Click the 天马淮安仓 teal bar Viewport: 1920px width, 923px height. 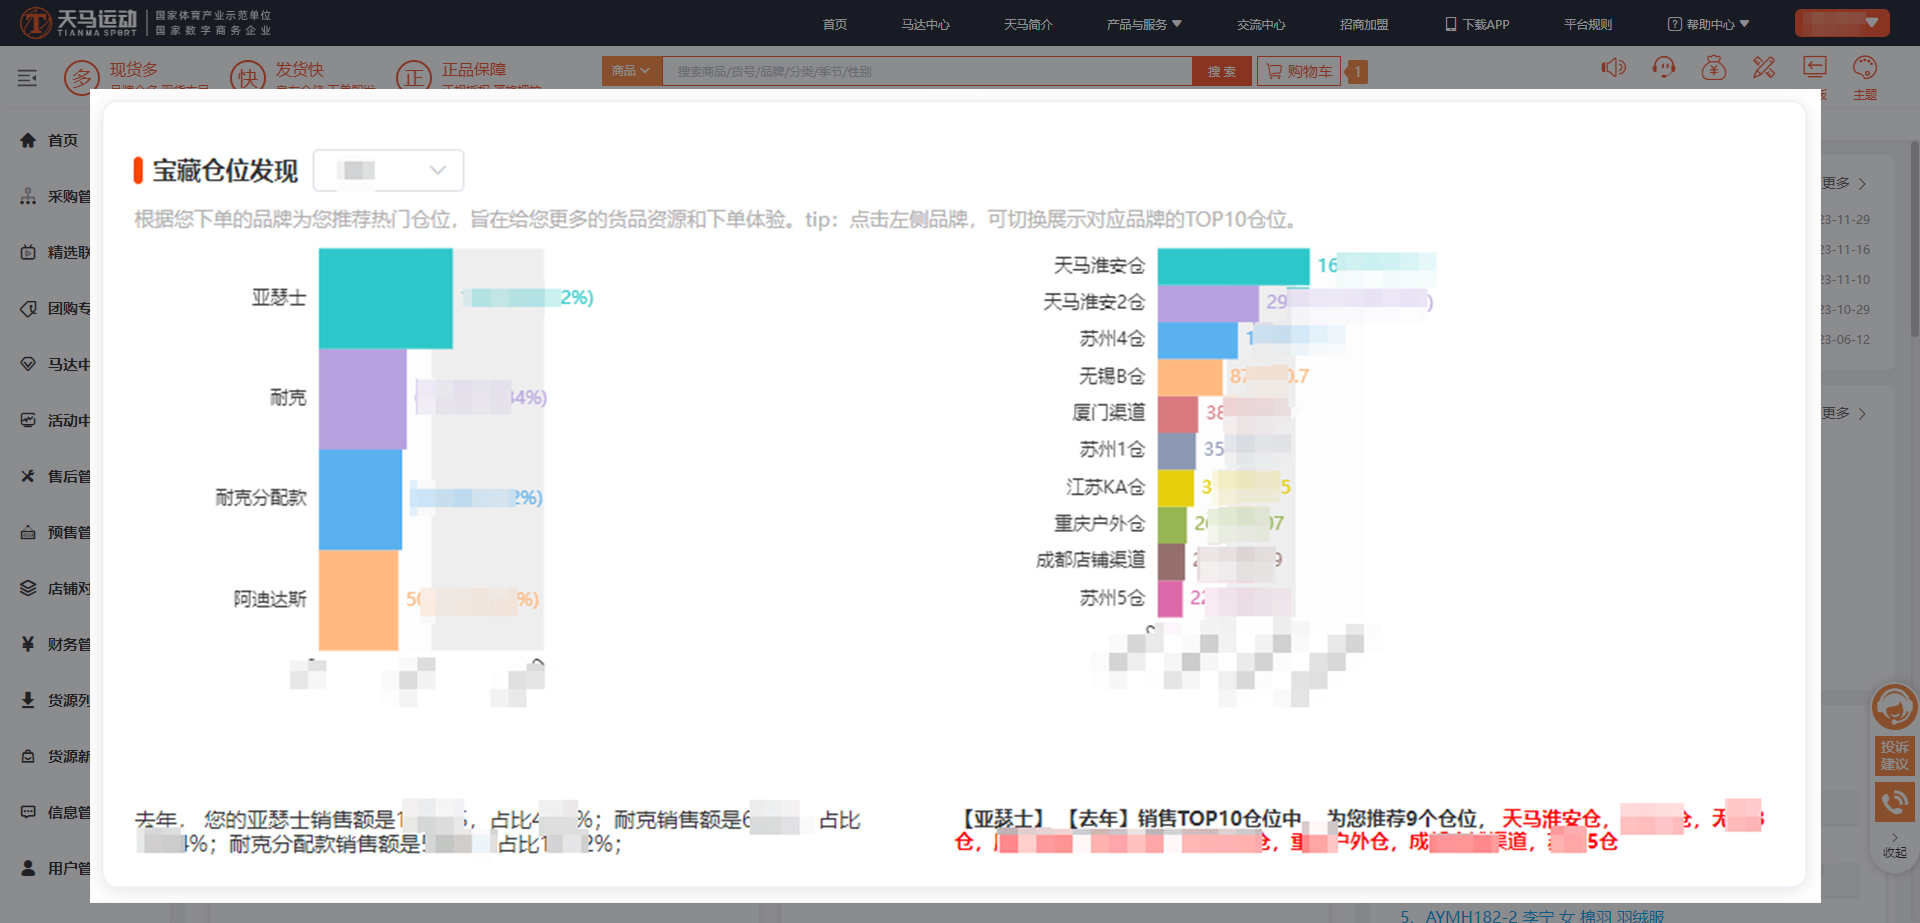1233,266
